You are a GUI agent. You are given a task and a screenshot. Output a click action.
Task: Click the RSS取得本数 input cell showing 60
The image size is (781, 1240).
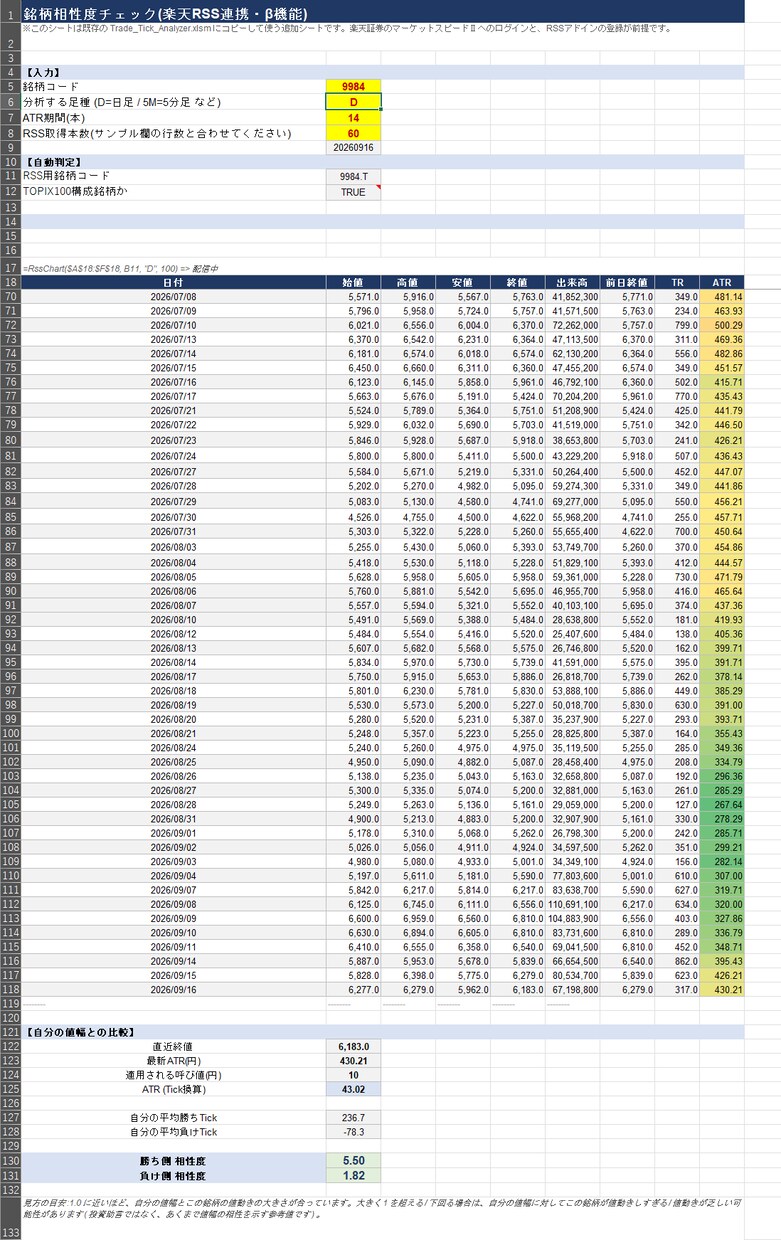coord(353,133)
